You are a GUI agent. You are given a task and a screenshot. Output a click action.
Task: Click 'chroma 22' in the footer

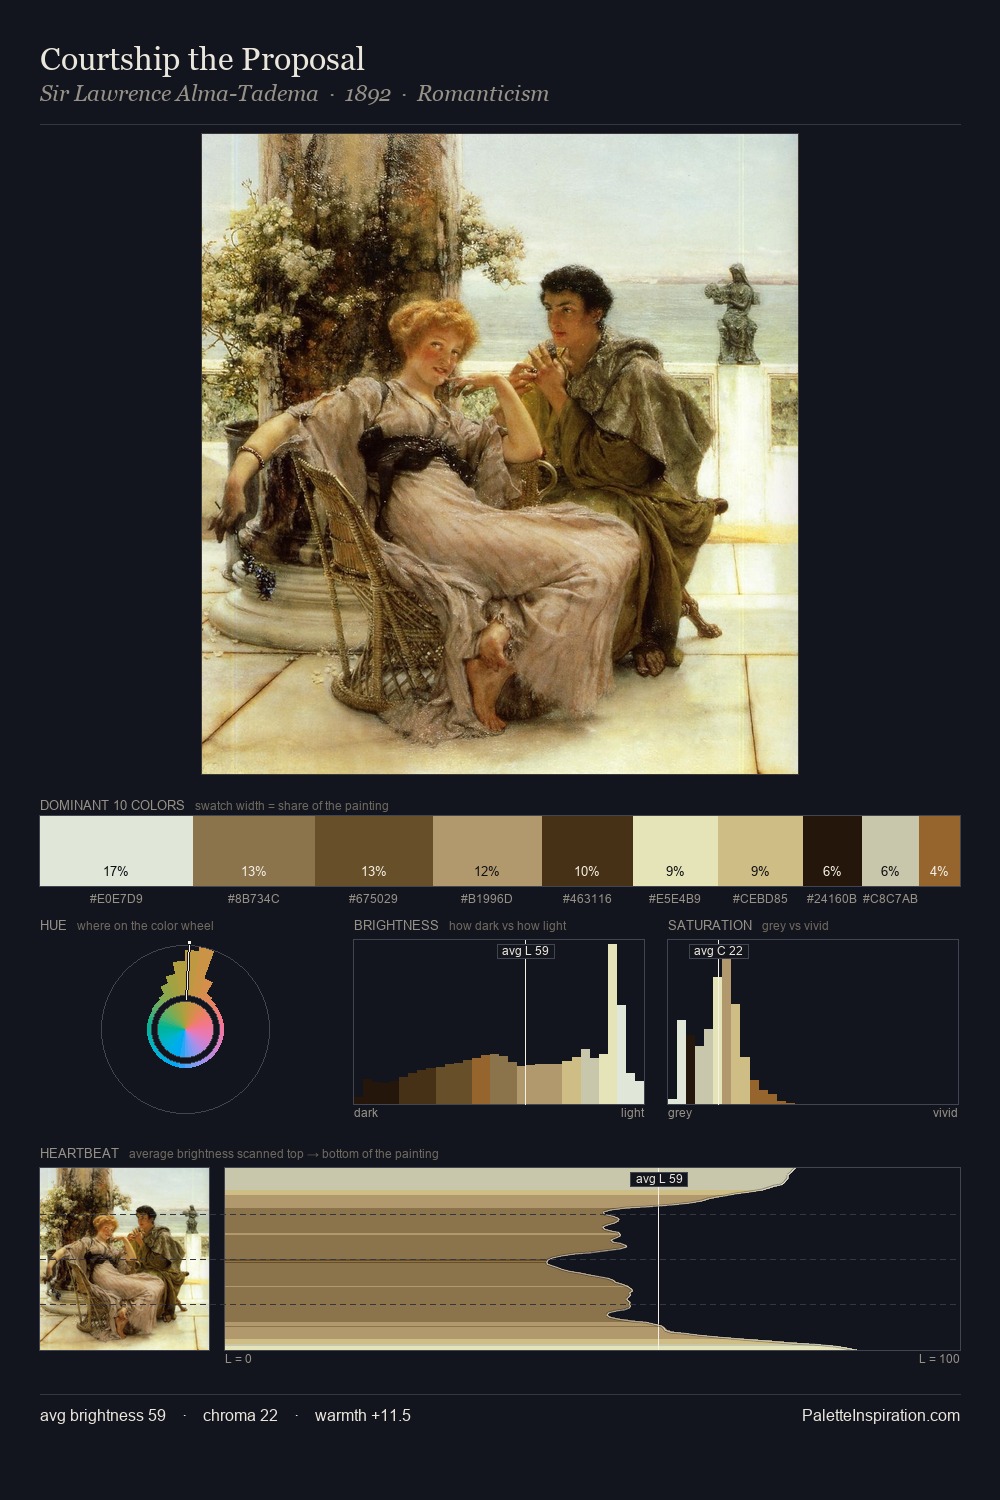(240, 1415)
